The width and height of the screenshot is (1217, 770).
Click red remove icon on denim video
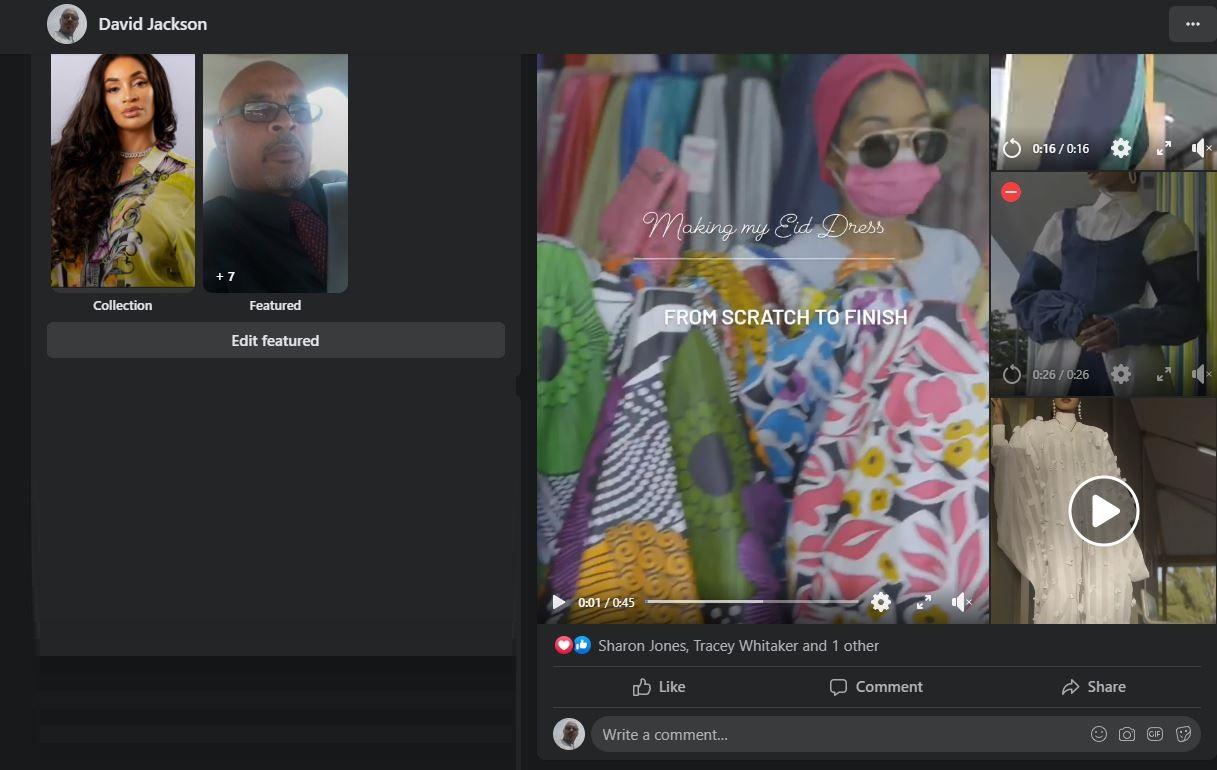1011,191
